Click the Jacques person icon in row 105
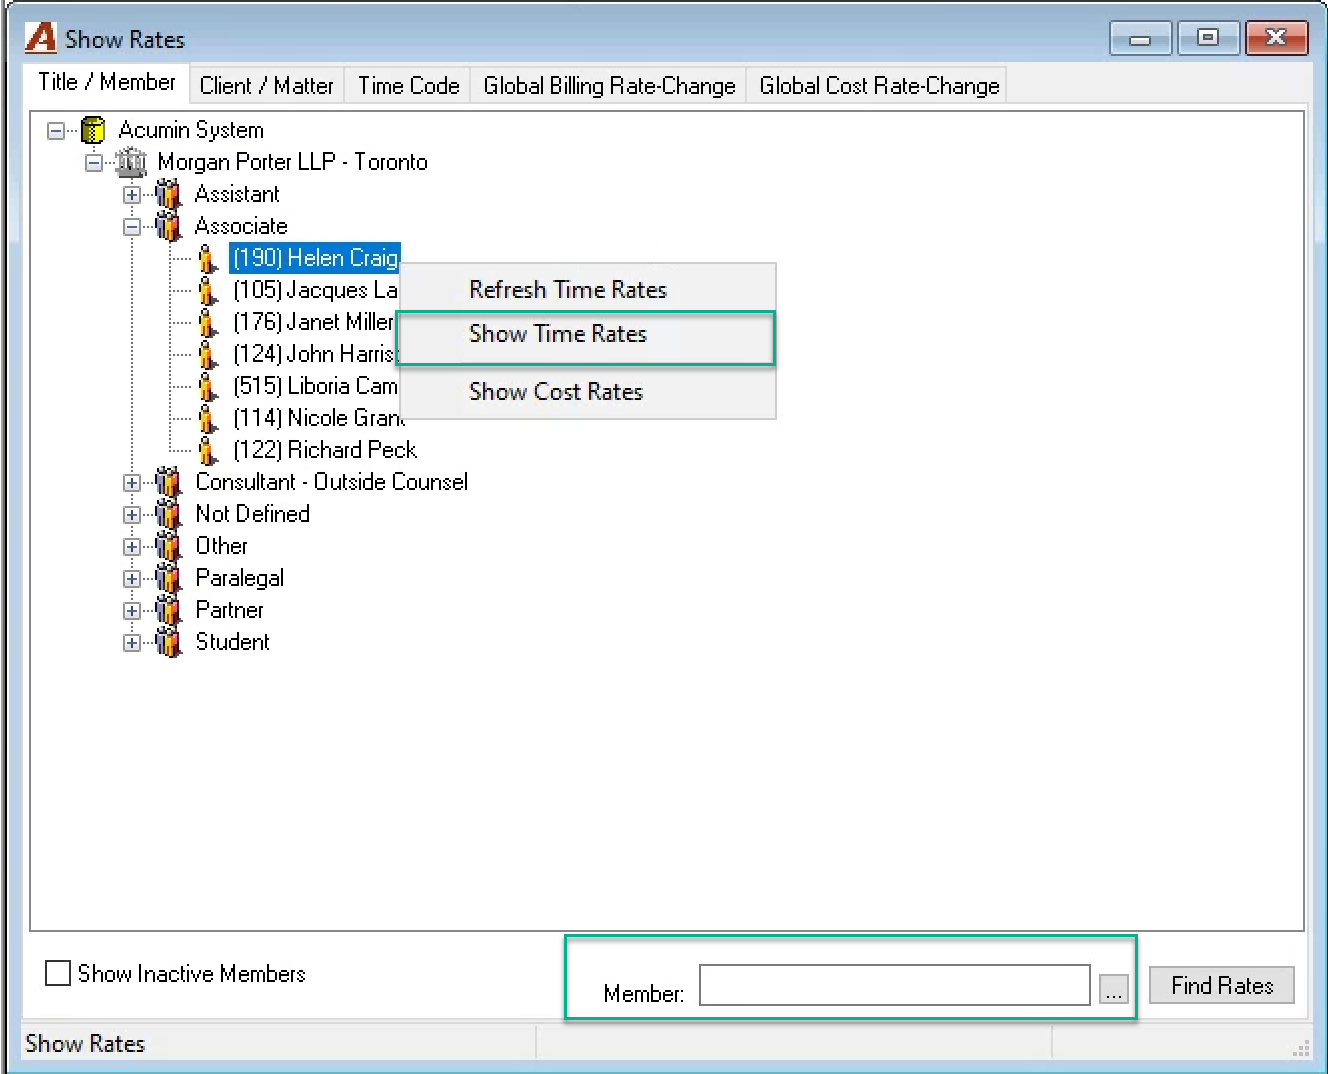Viewport: 1328px width, 1074px height. pos(207,291)
